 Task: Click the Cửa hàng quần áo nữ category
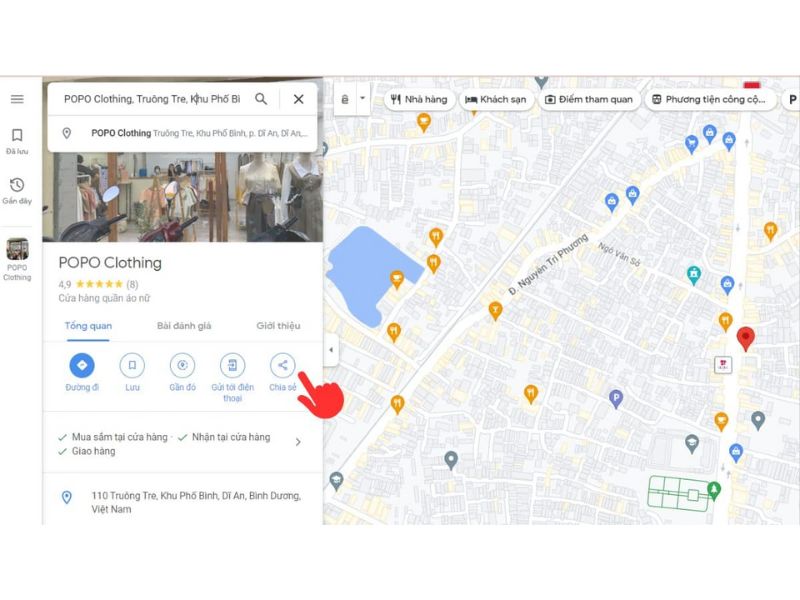point(104,298)
